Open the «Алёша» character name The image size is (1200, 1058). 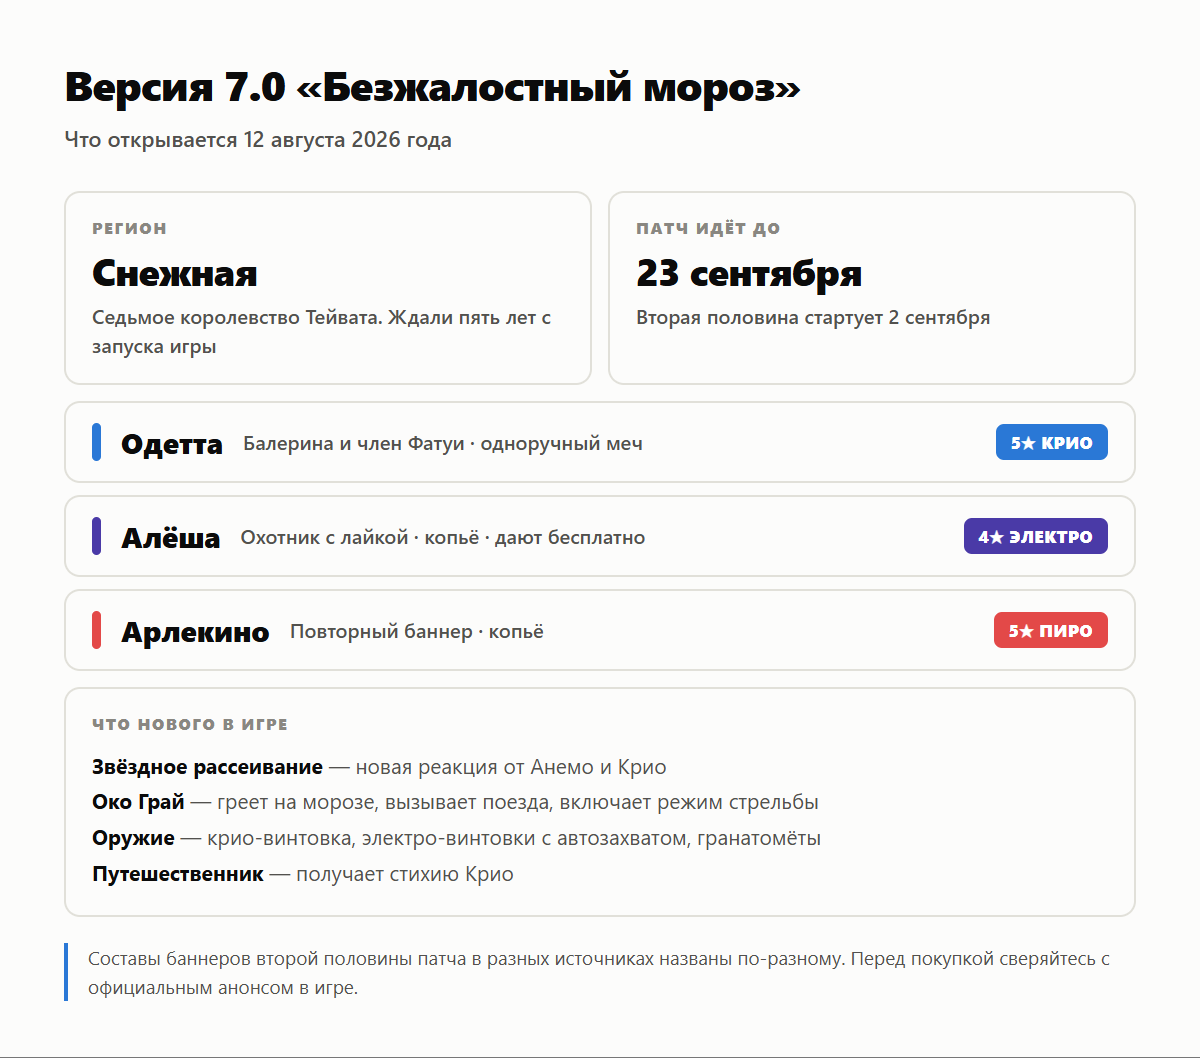pyautogui.click(x=171, y=538)
